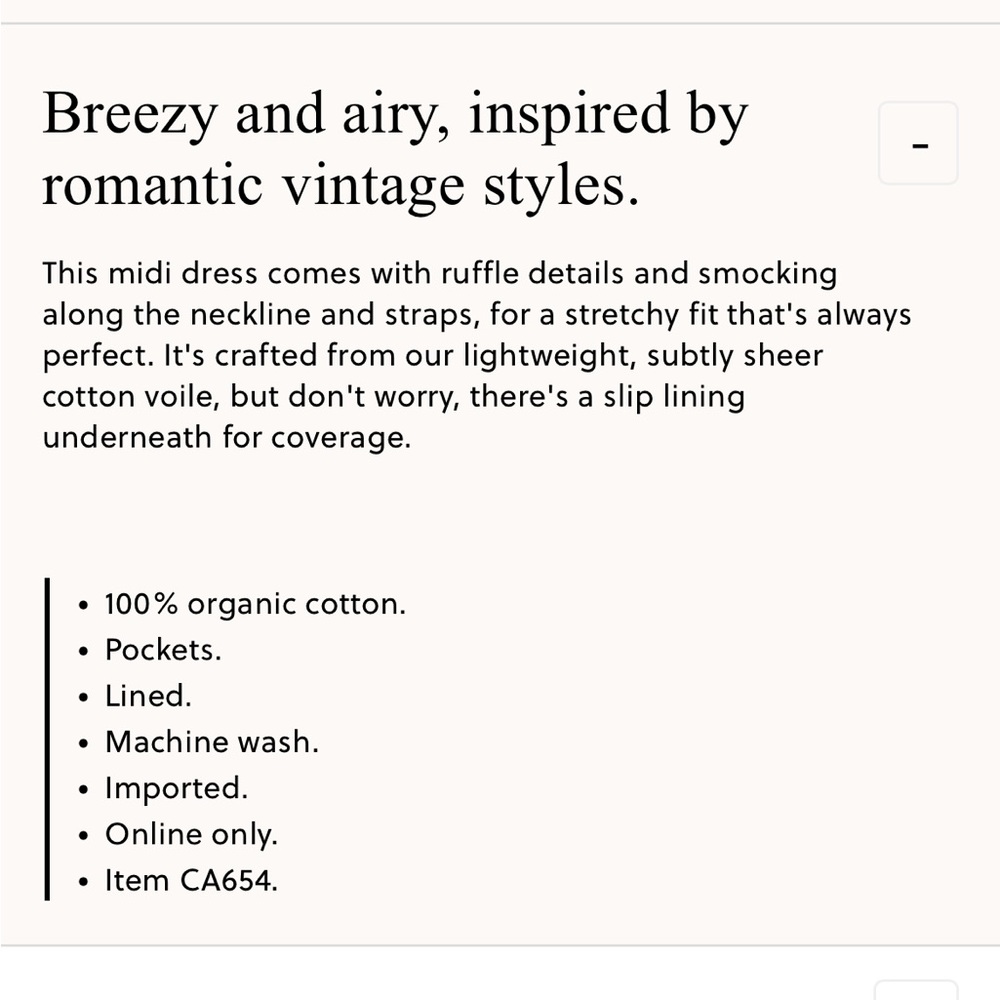Click the word 'smocking' in the description
1000x1000 pixels.
(x=767, y=274)
